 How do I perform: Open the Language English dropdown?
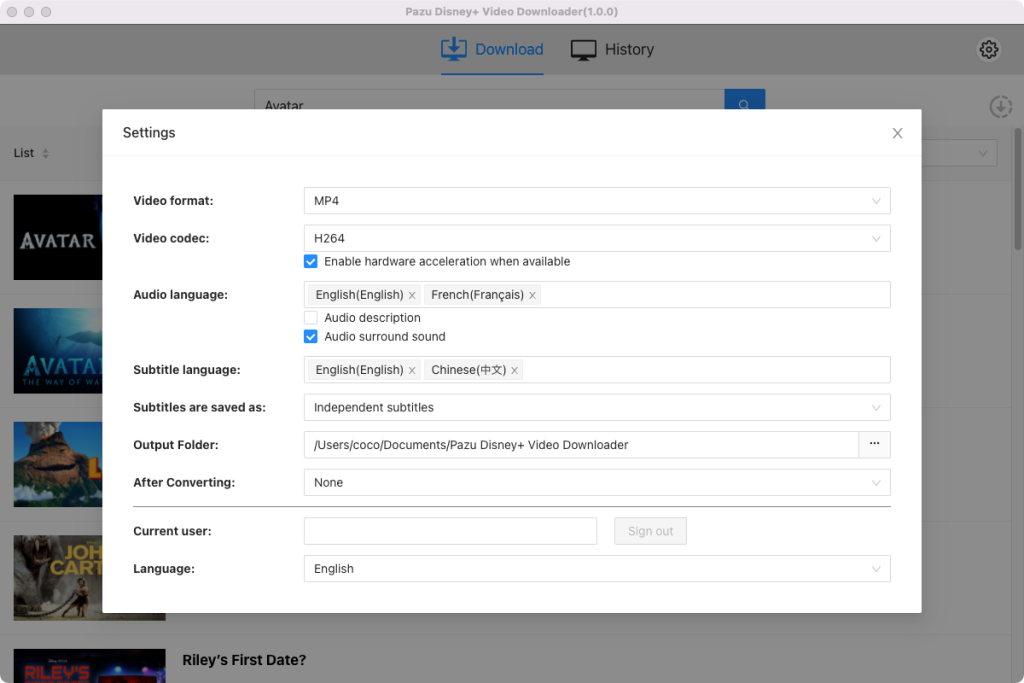point(597,569)
